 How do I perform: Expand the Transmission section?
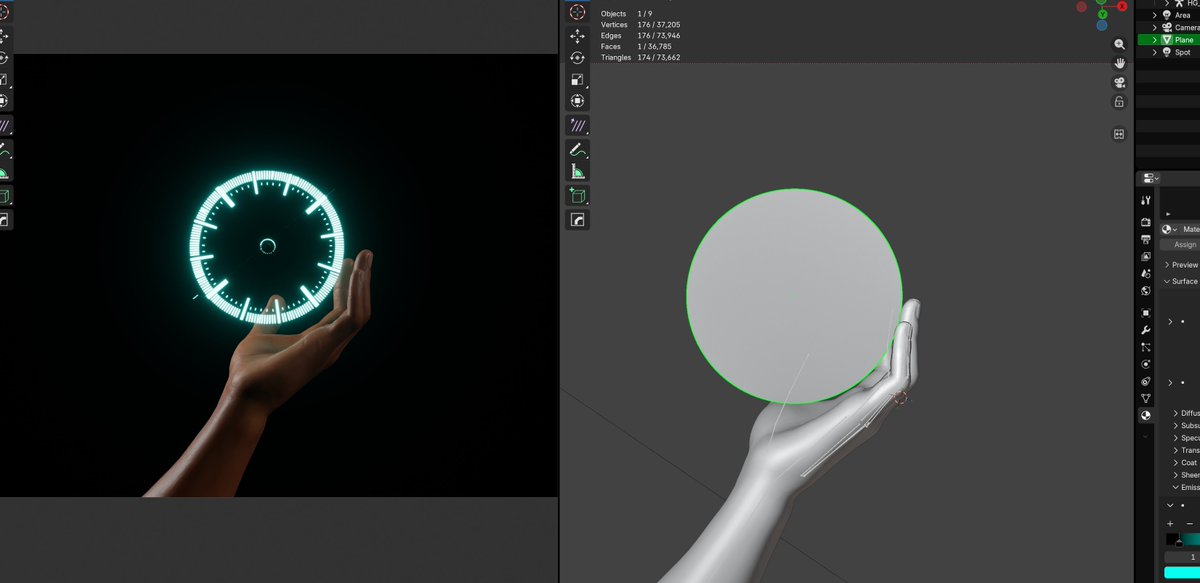click(x=1187, y=451)
